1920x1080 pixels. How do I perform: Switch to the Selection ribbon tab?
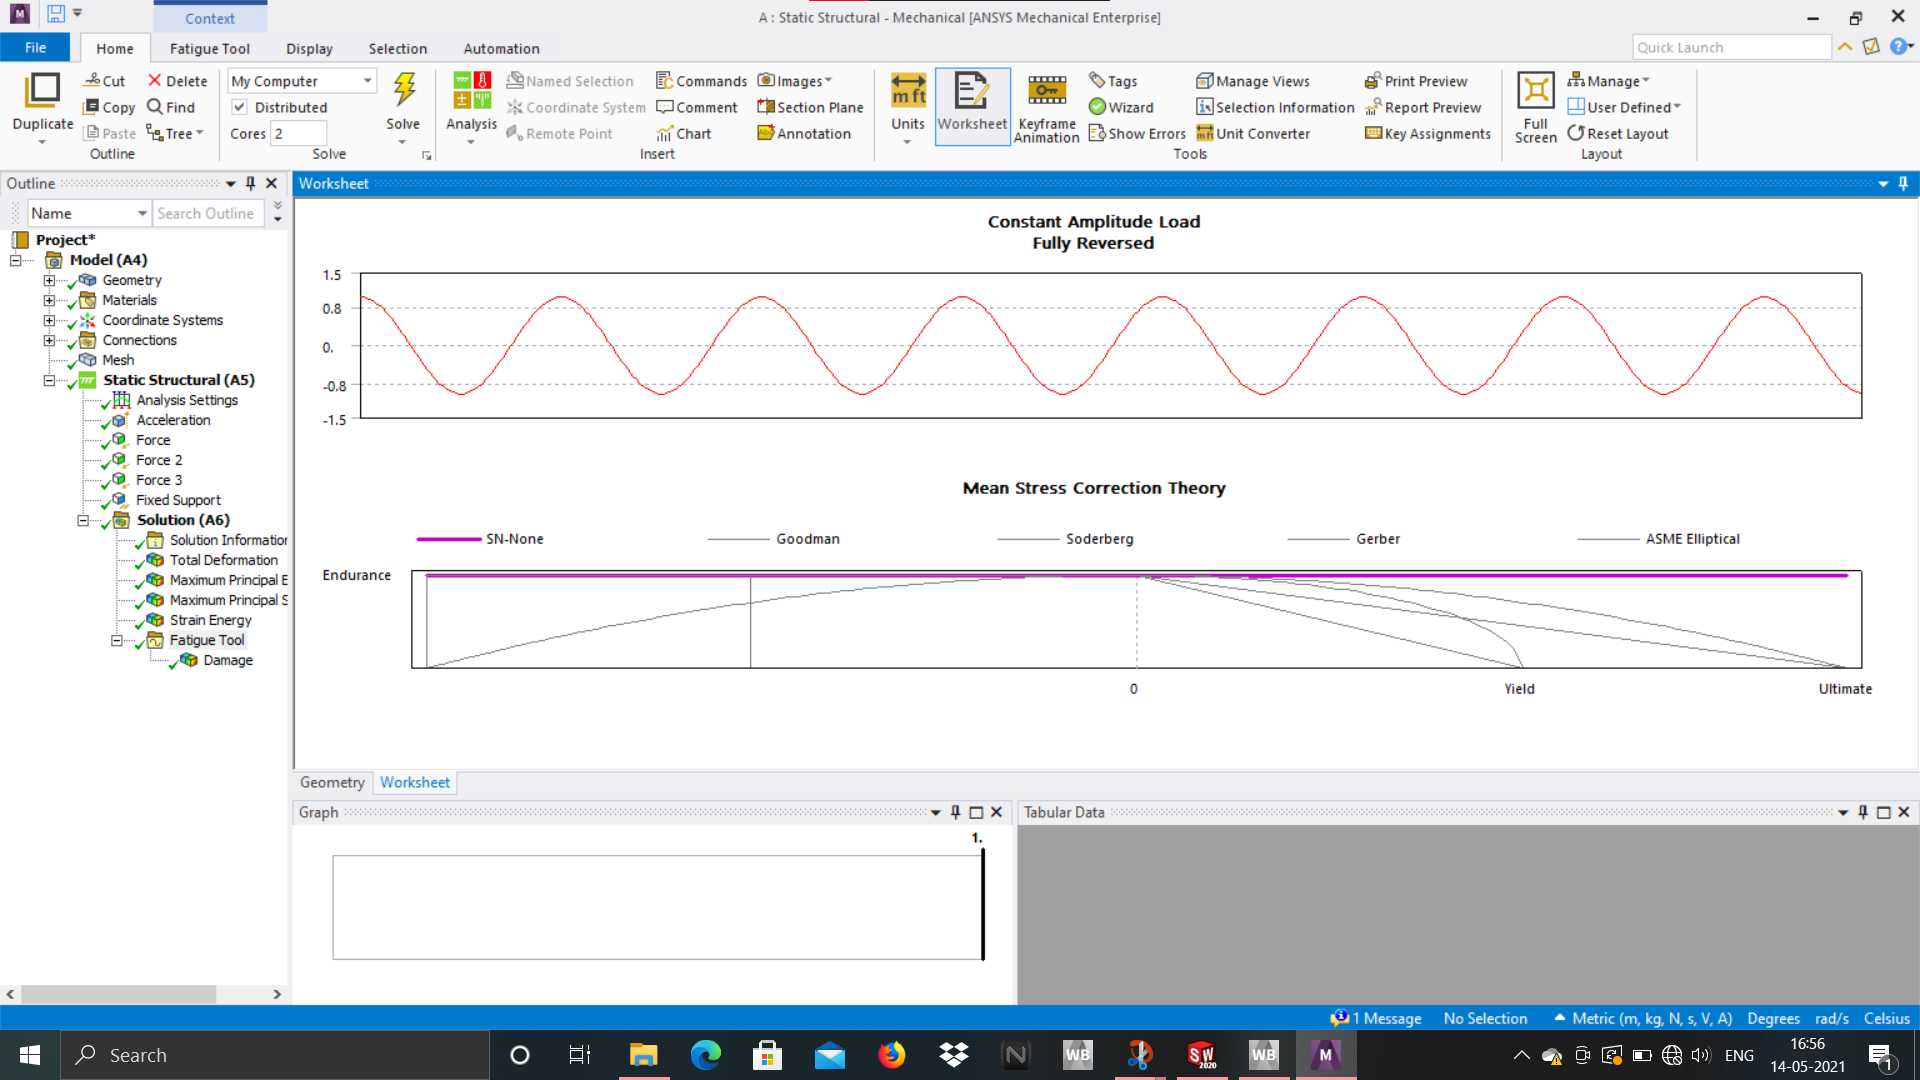(397, 48)
